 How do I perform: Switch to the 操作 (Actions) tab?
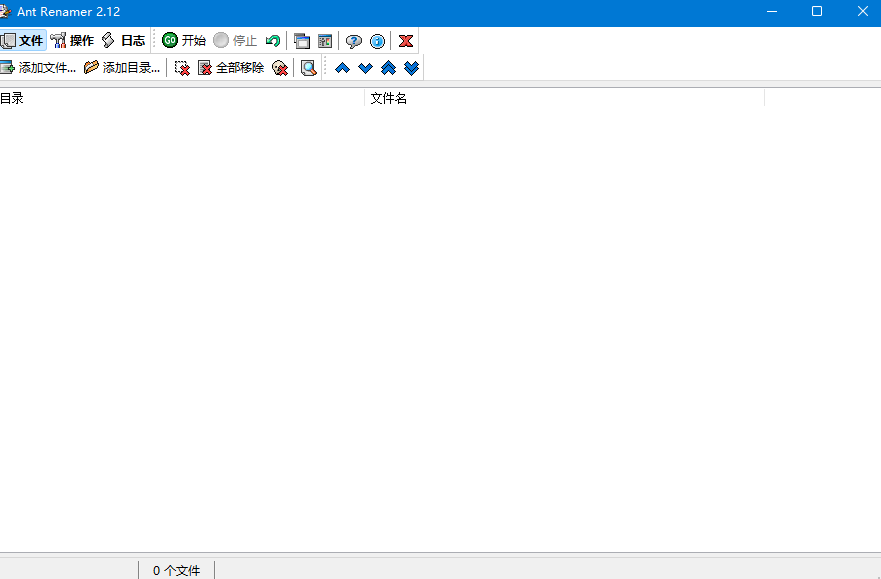coord(72,40)
